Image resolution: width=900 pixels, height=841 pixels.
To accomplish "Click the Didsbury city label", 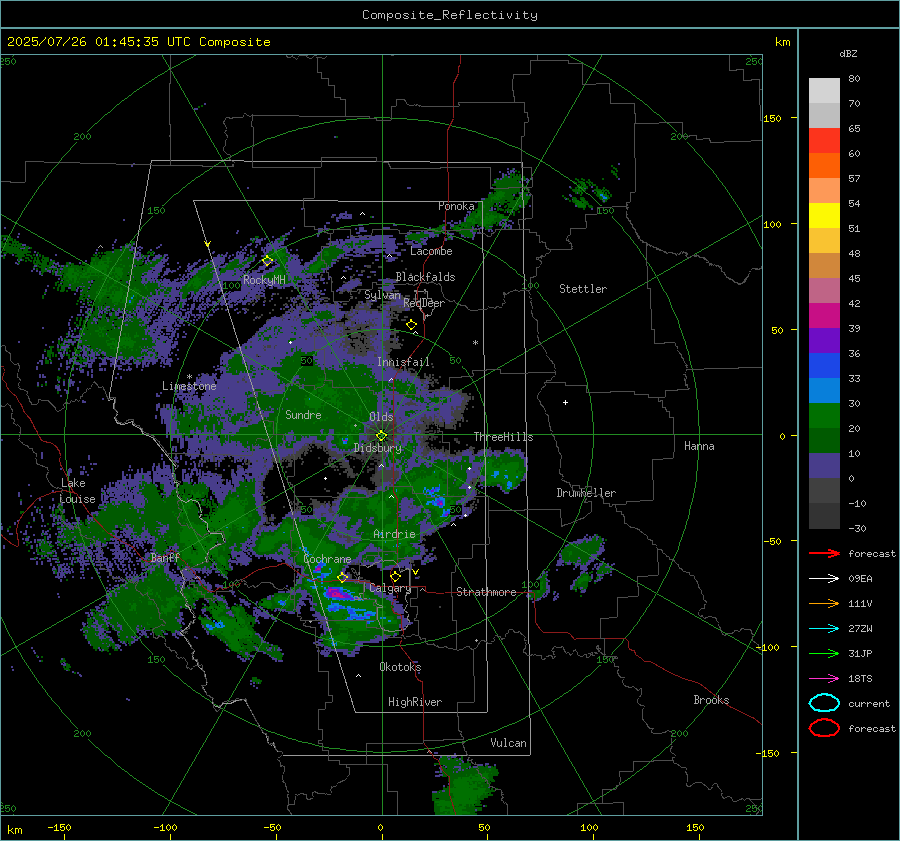I will (378, 448).
